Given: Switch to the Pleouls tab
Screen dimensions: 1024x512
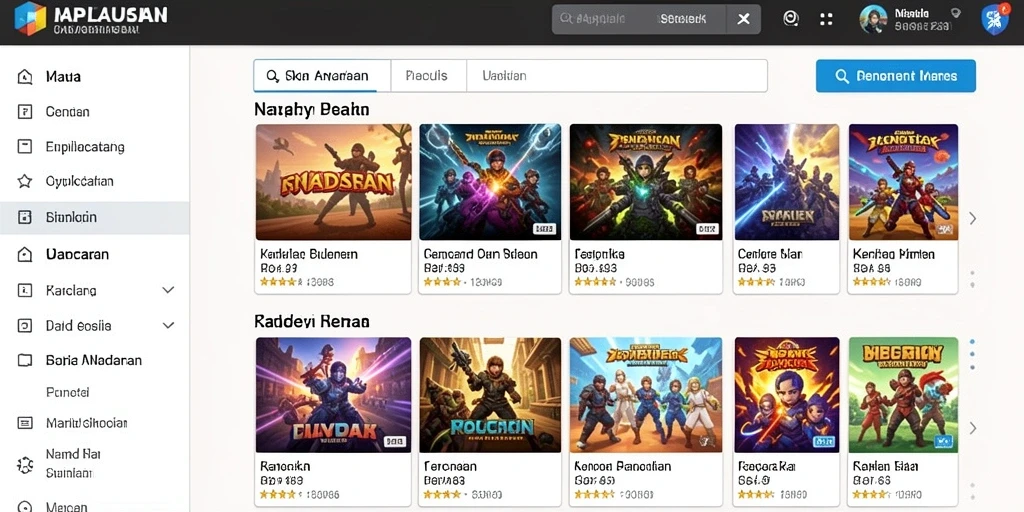Looking at the screenshot, I should pos(428,76).
